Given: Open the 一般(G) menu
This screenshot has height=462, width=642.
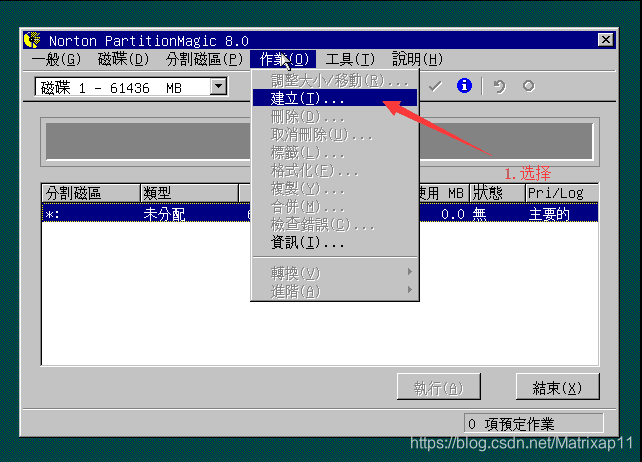Looking at the screenshot, I should tap(57, 59).
